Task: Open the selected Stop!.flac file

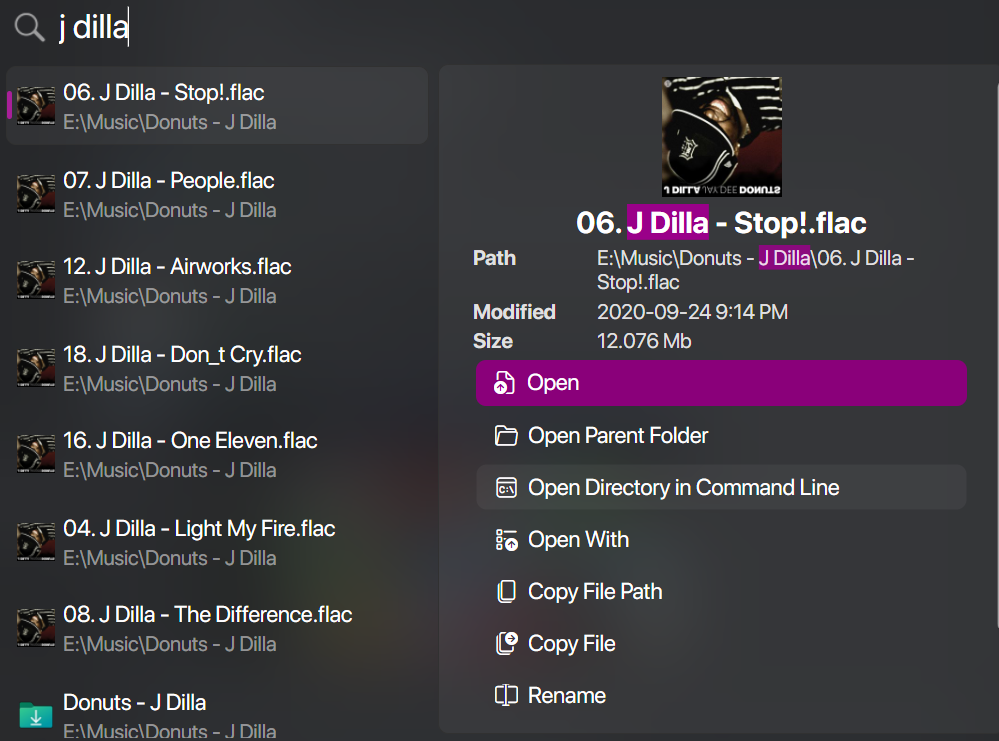Action: tap(721, 382)
